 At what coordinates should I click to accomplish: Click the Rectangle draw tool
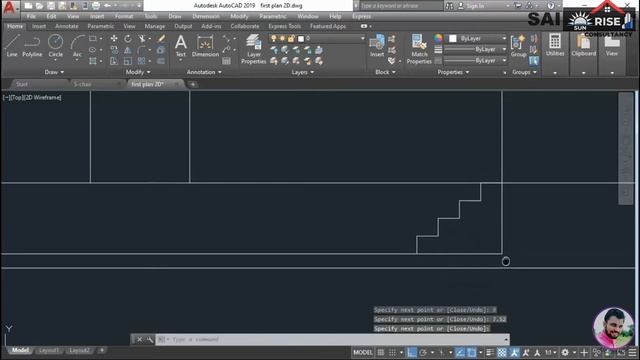click(x=93, y=38)
